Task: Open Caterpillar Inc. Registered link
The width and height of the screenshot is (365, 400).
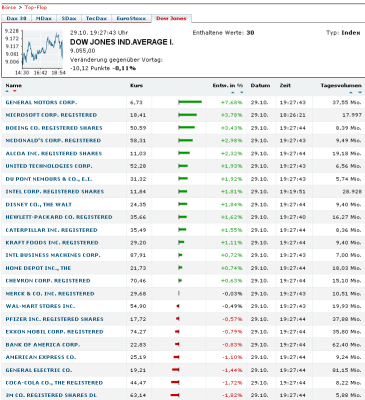Action: 51,230
